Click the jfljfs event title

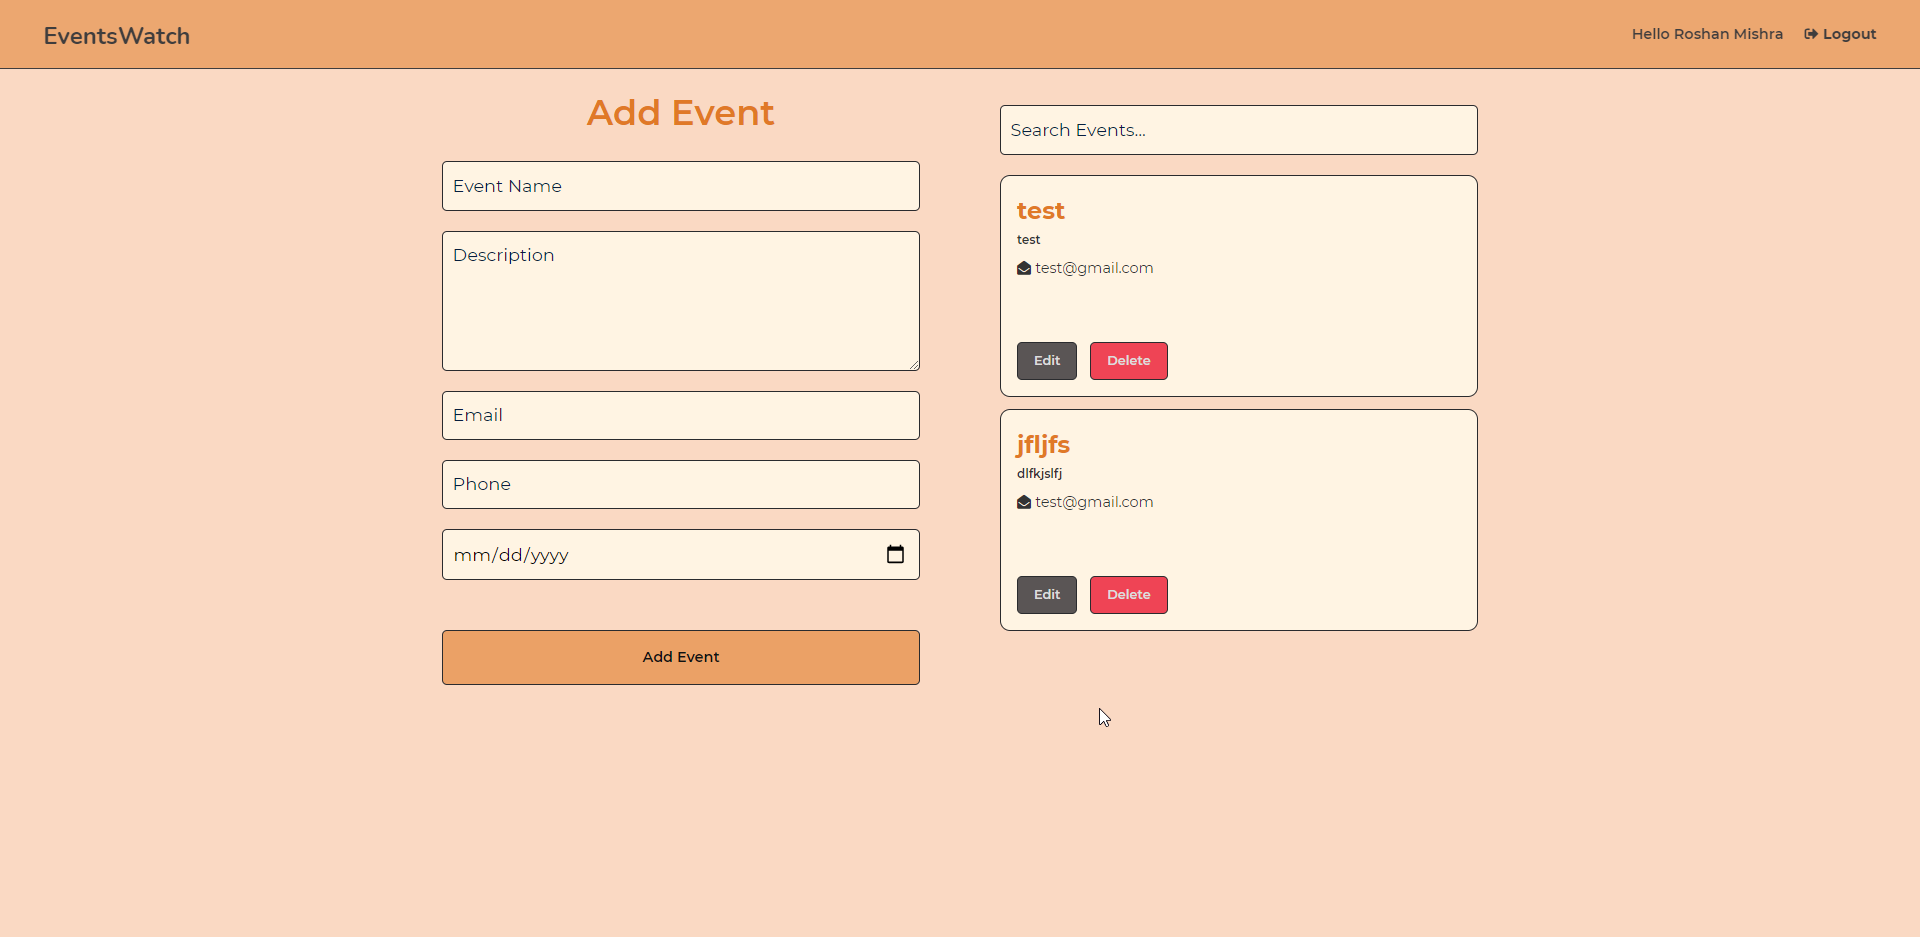(1043, 444)
